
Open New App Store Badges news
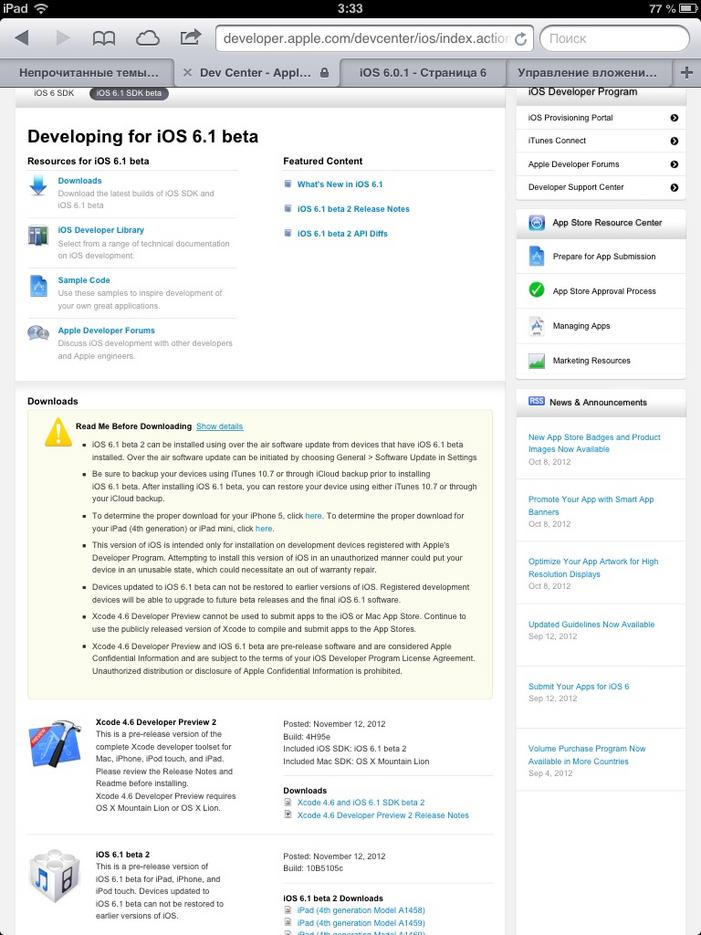click(594, 443)
